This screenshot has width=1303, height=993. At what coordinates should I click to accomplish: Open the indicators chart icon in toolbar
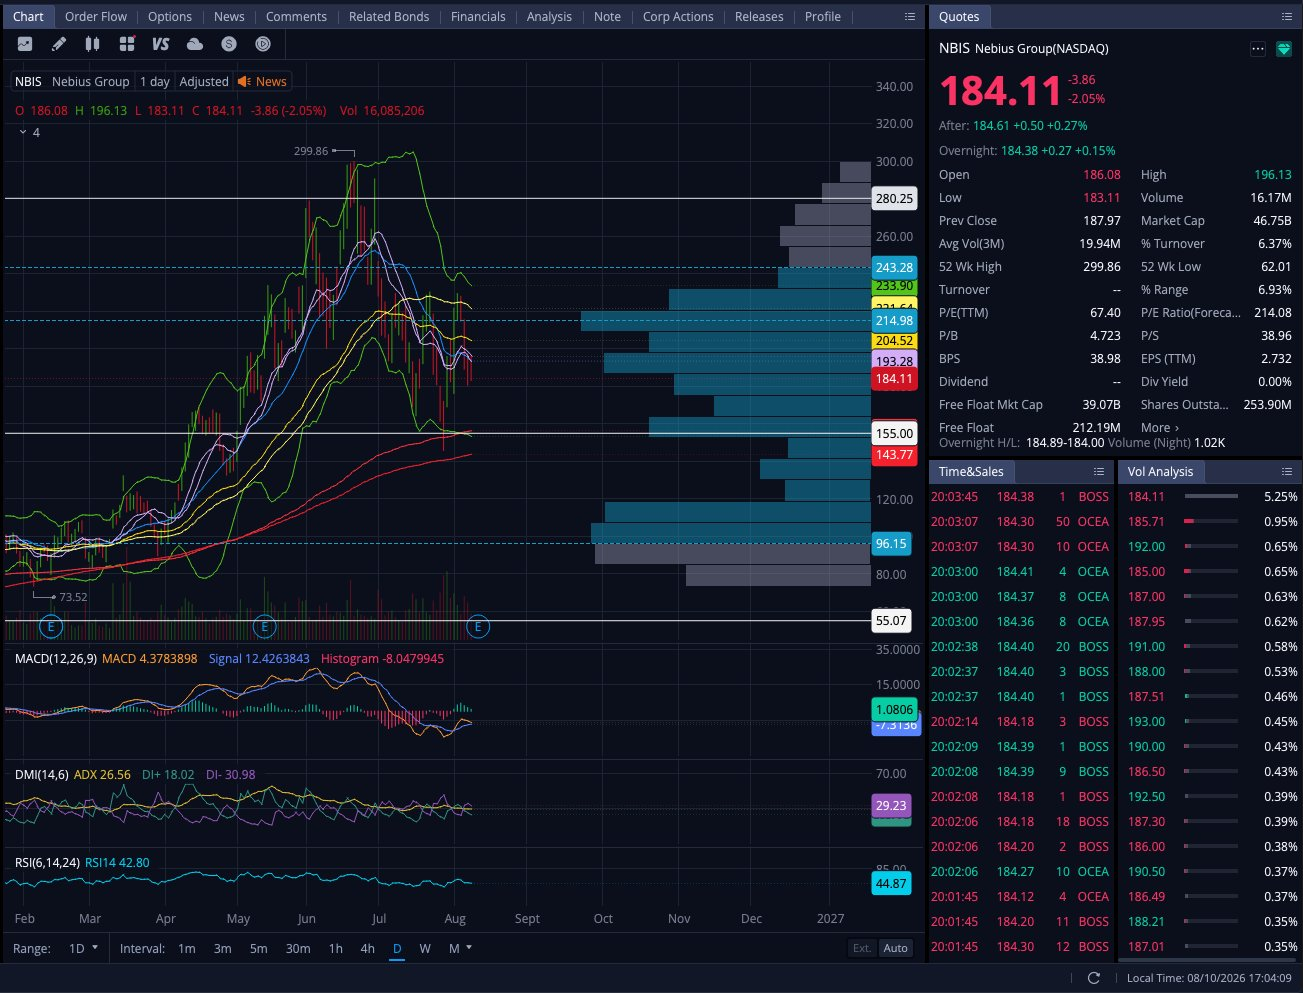click(x=25, y=44)
